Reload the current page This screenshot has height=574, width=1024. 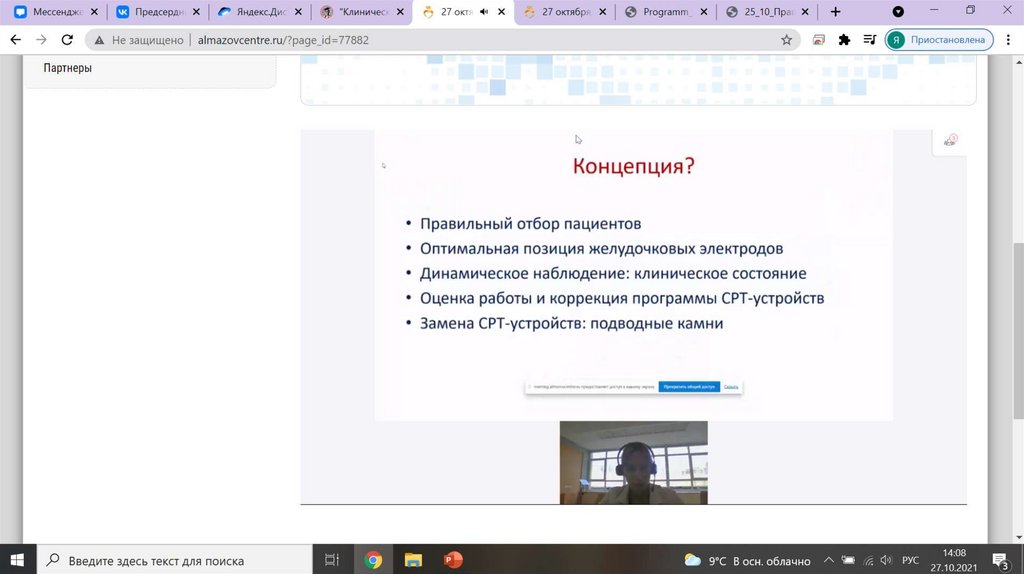pyautogui.click(x=67, y=40)
